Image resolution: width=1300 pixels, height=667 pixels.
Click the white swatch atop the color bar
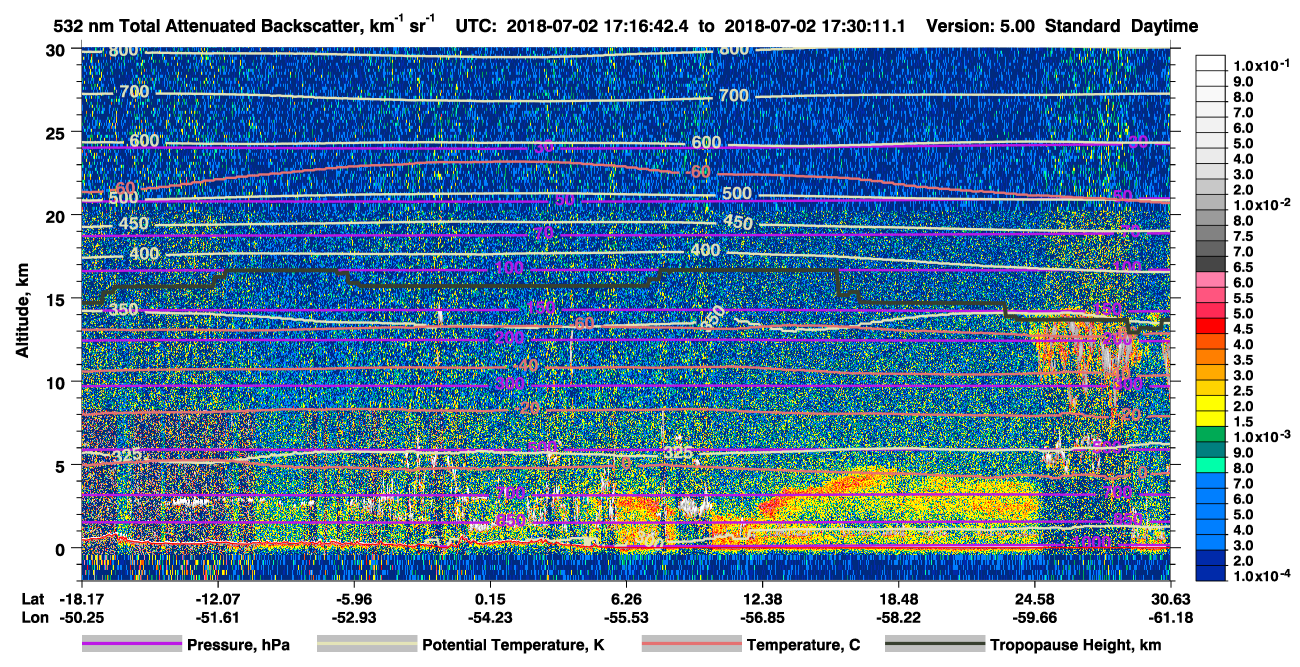(1213, 63)
